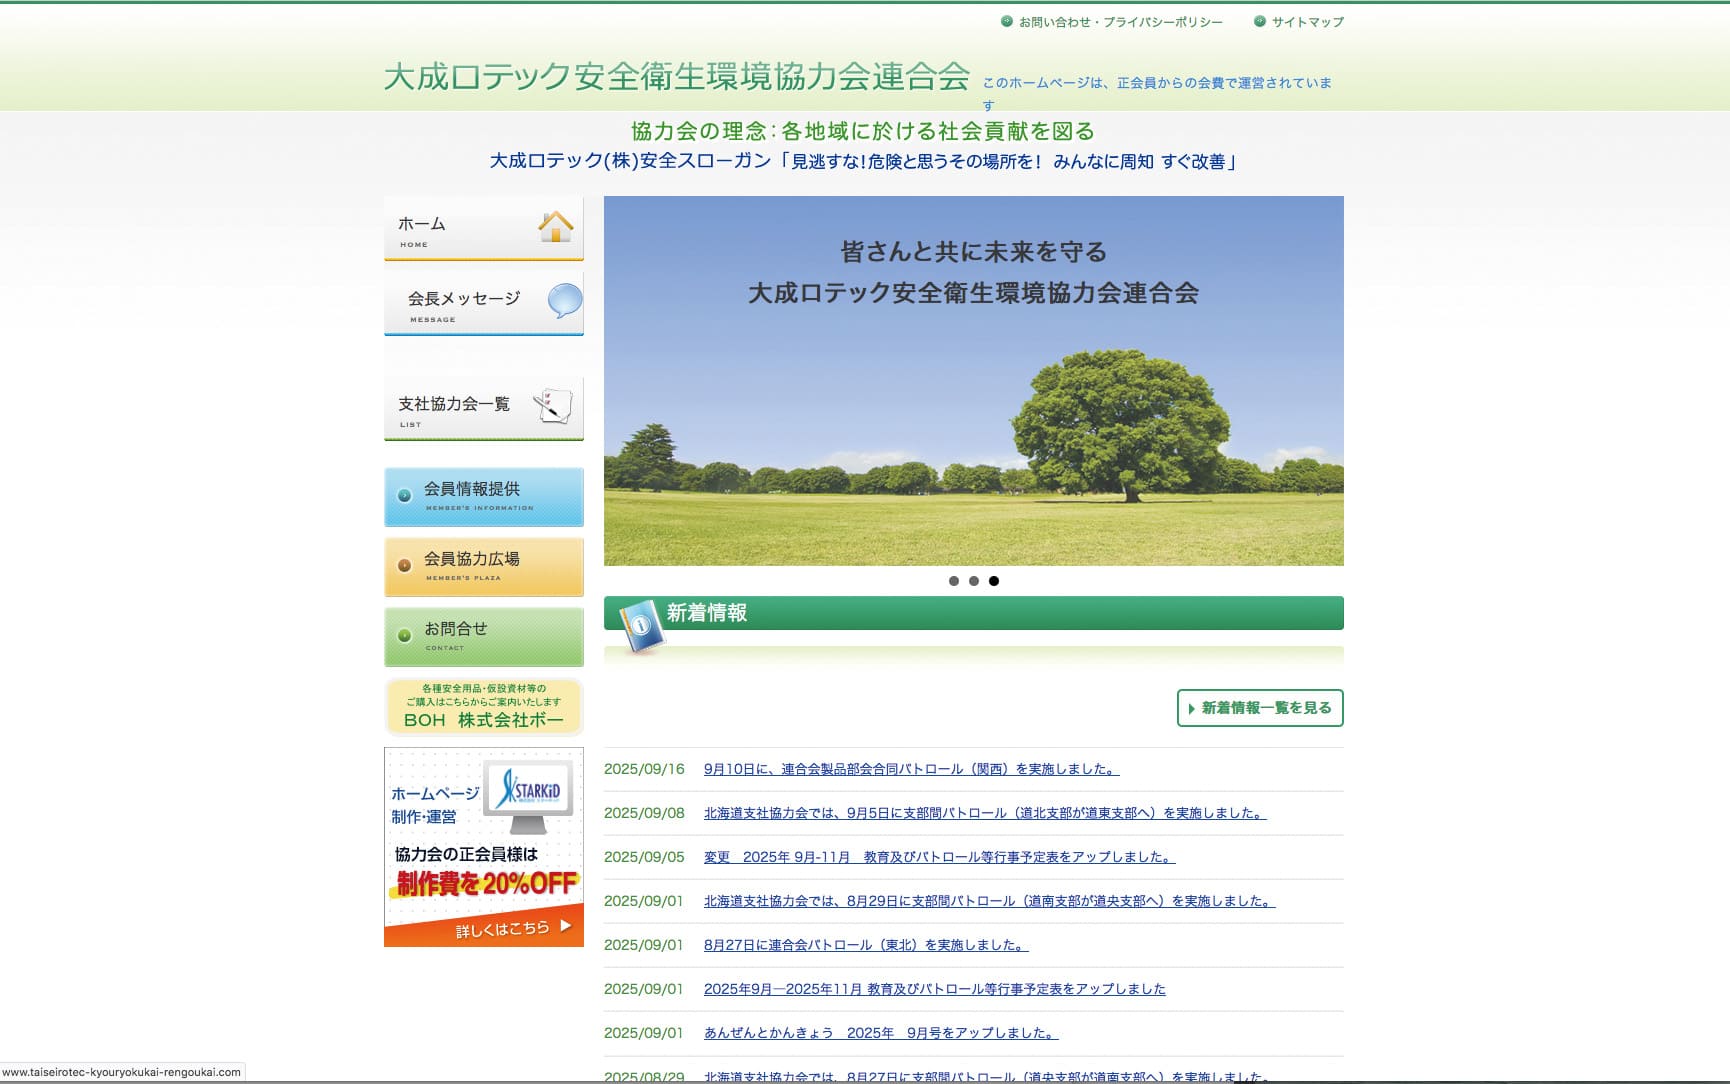Image resolution: width=1730 pixels, height=1084 pixels.
Task: Click the blue dot on 会員情報提供
Action: click(405, 495)
